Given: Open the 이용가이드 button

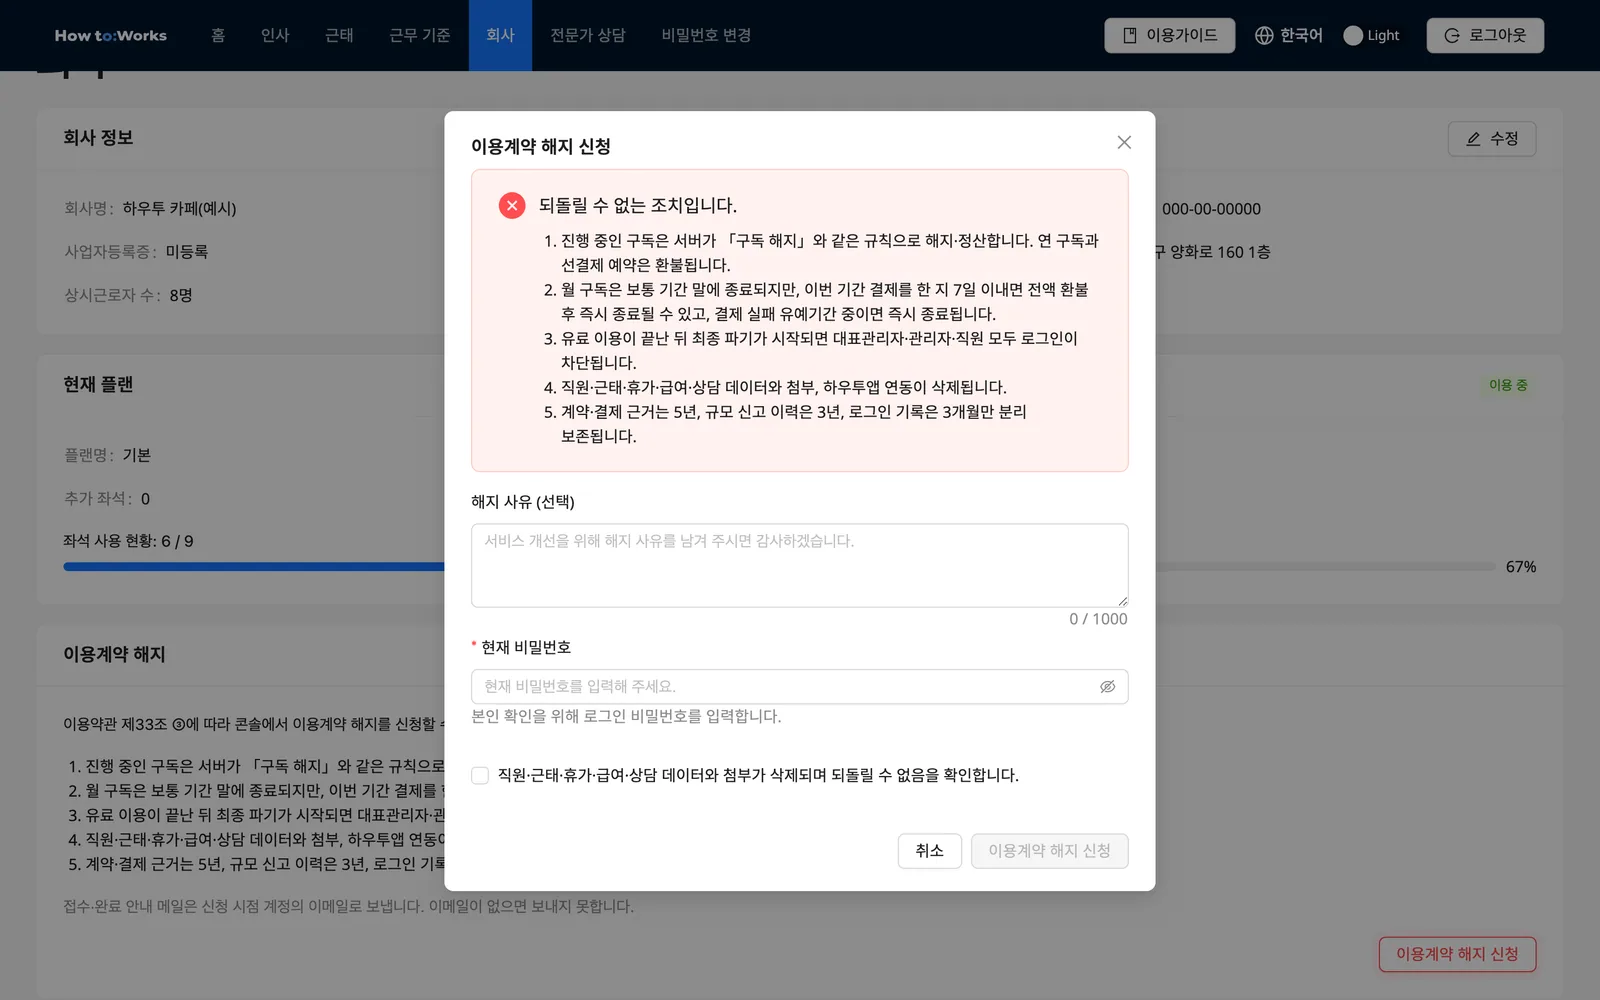Looking at the screenshot, I should point(1170,35).
